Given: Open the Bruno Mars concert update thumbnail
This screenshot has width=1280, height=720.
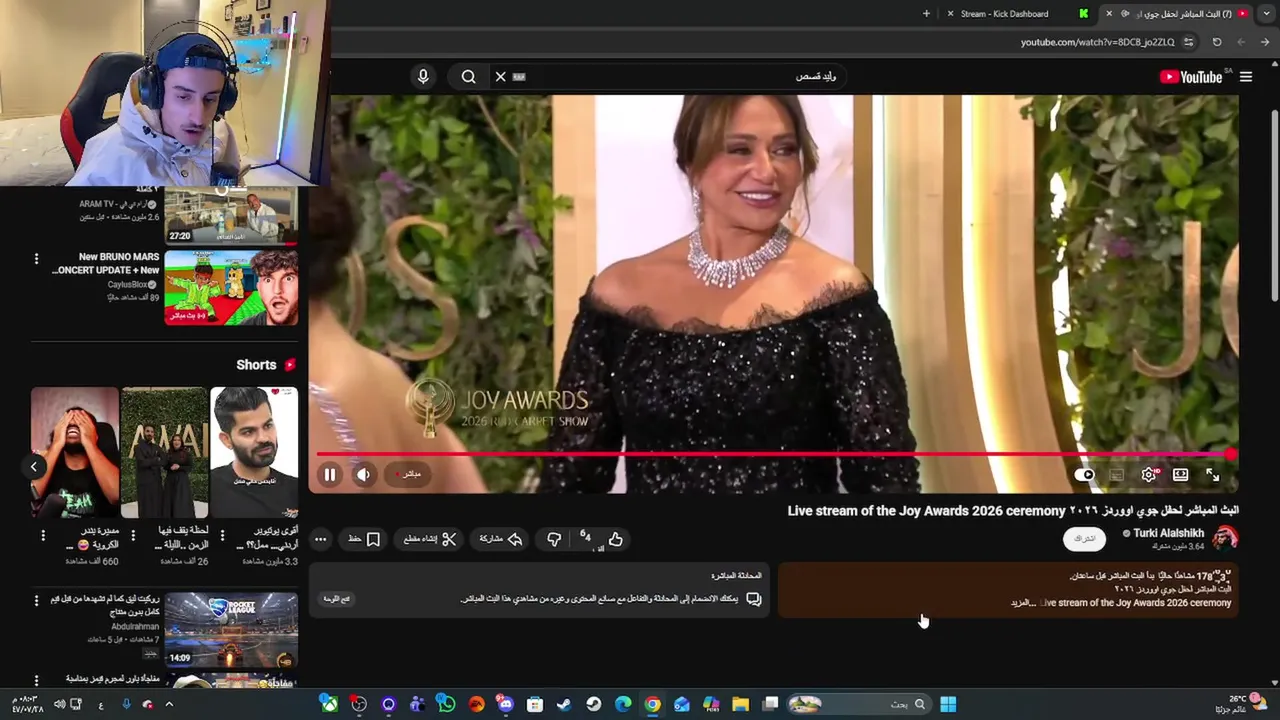Looking at the screenshot, I should 231,288.
